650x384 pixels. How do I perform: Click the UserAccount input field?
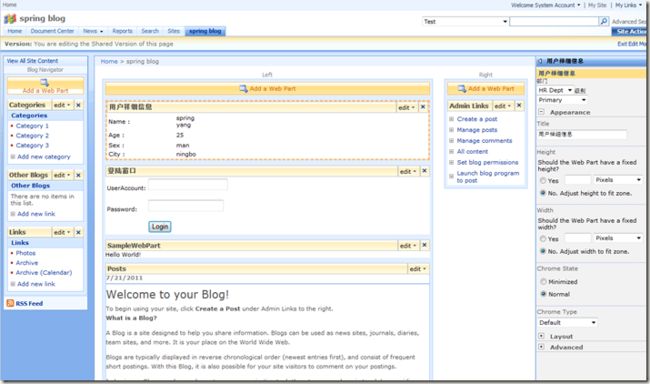pyautogui.click(x=188, y=185)
